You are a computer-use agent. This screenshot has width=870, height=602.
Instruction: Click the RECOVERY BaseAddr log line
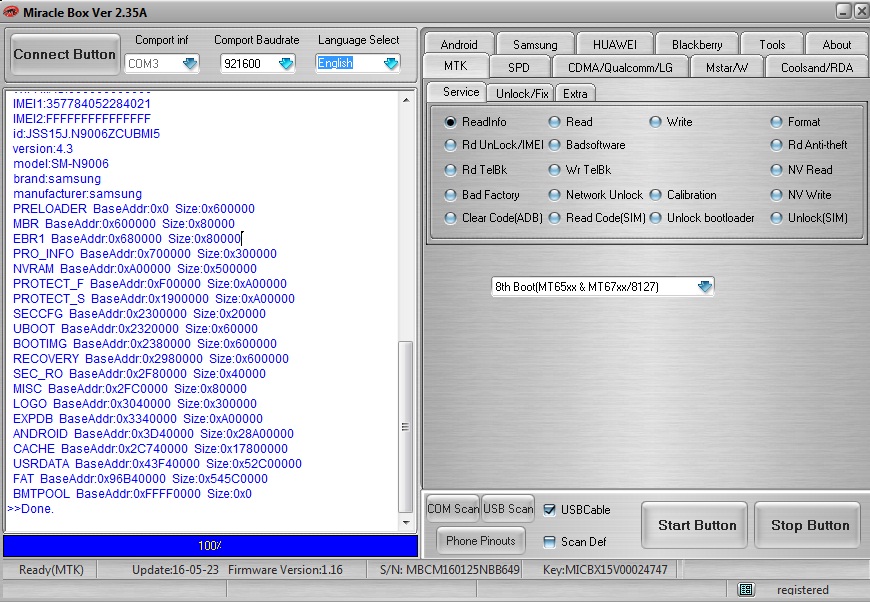point(151,358)
